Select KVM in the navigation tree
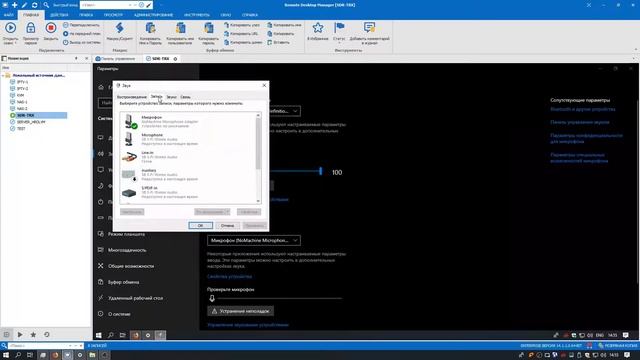The height and width of the screenshot is (360, 640). click(20, 95)
